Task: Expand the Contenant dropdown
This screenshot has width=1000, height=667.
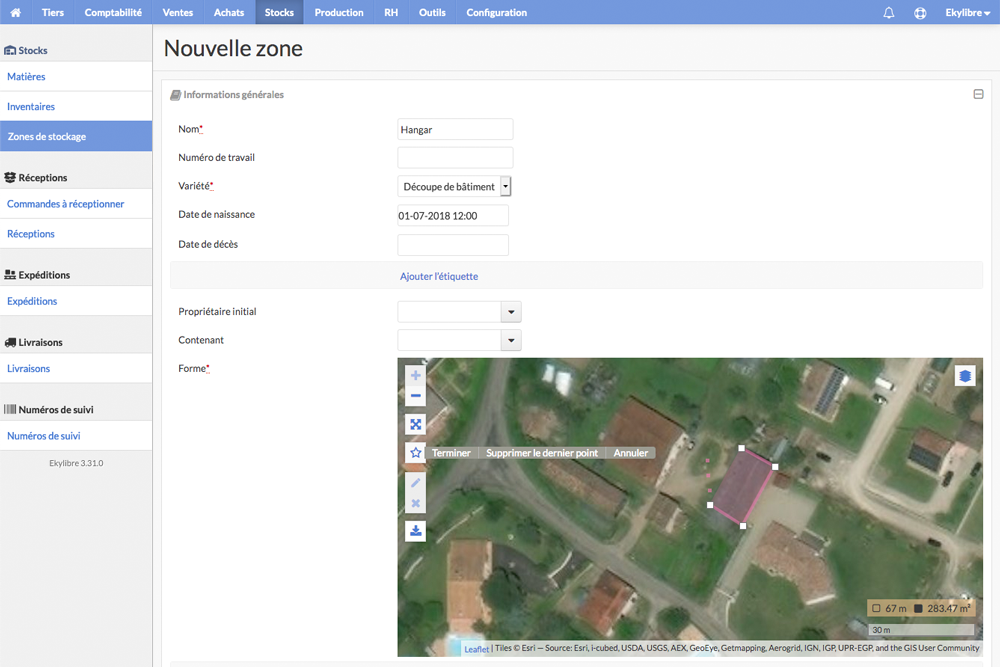Action: coord(511,341)
